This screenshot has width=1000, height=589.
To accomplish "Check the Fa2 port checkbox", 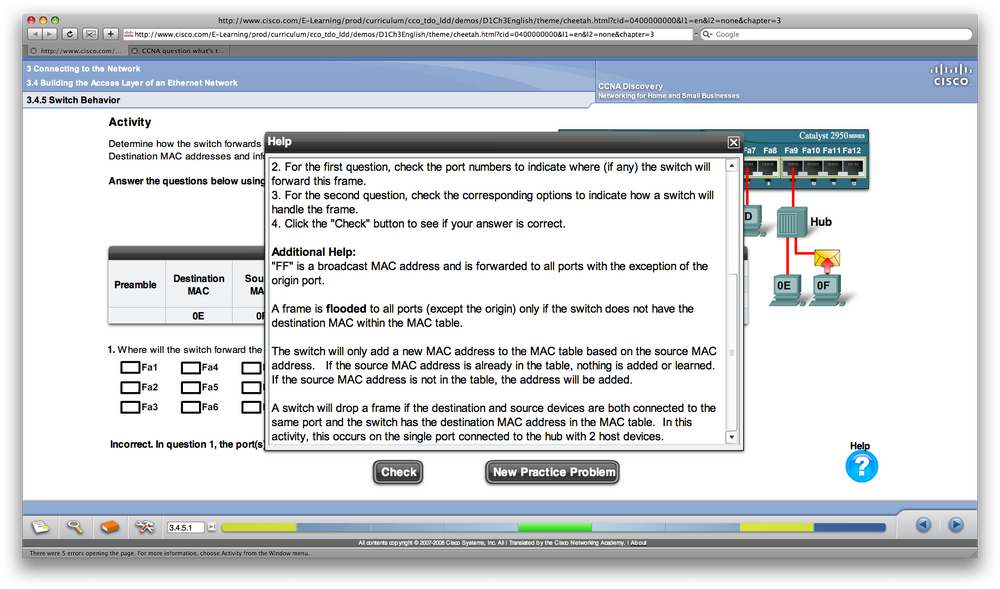I will (x=130, y=388).
